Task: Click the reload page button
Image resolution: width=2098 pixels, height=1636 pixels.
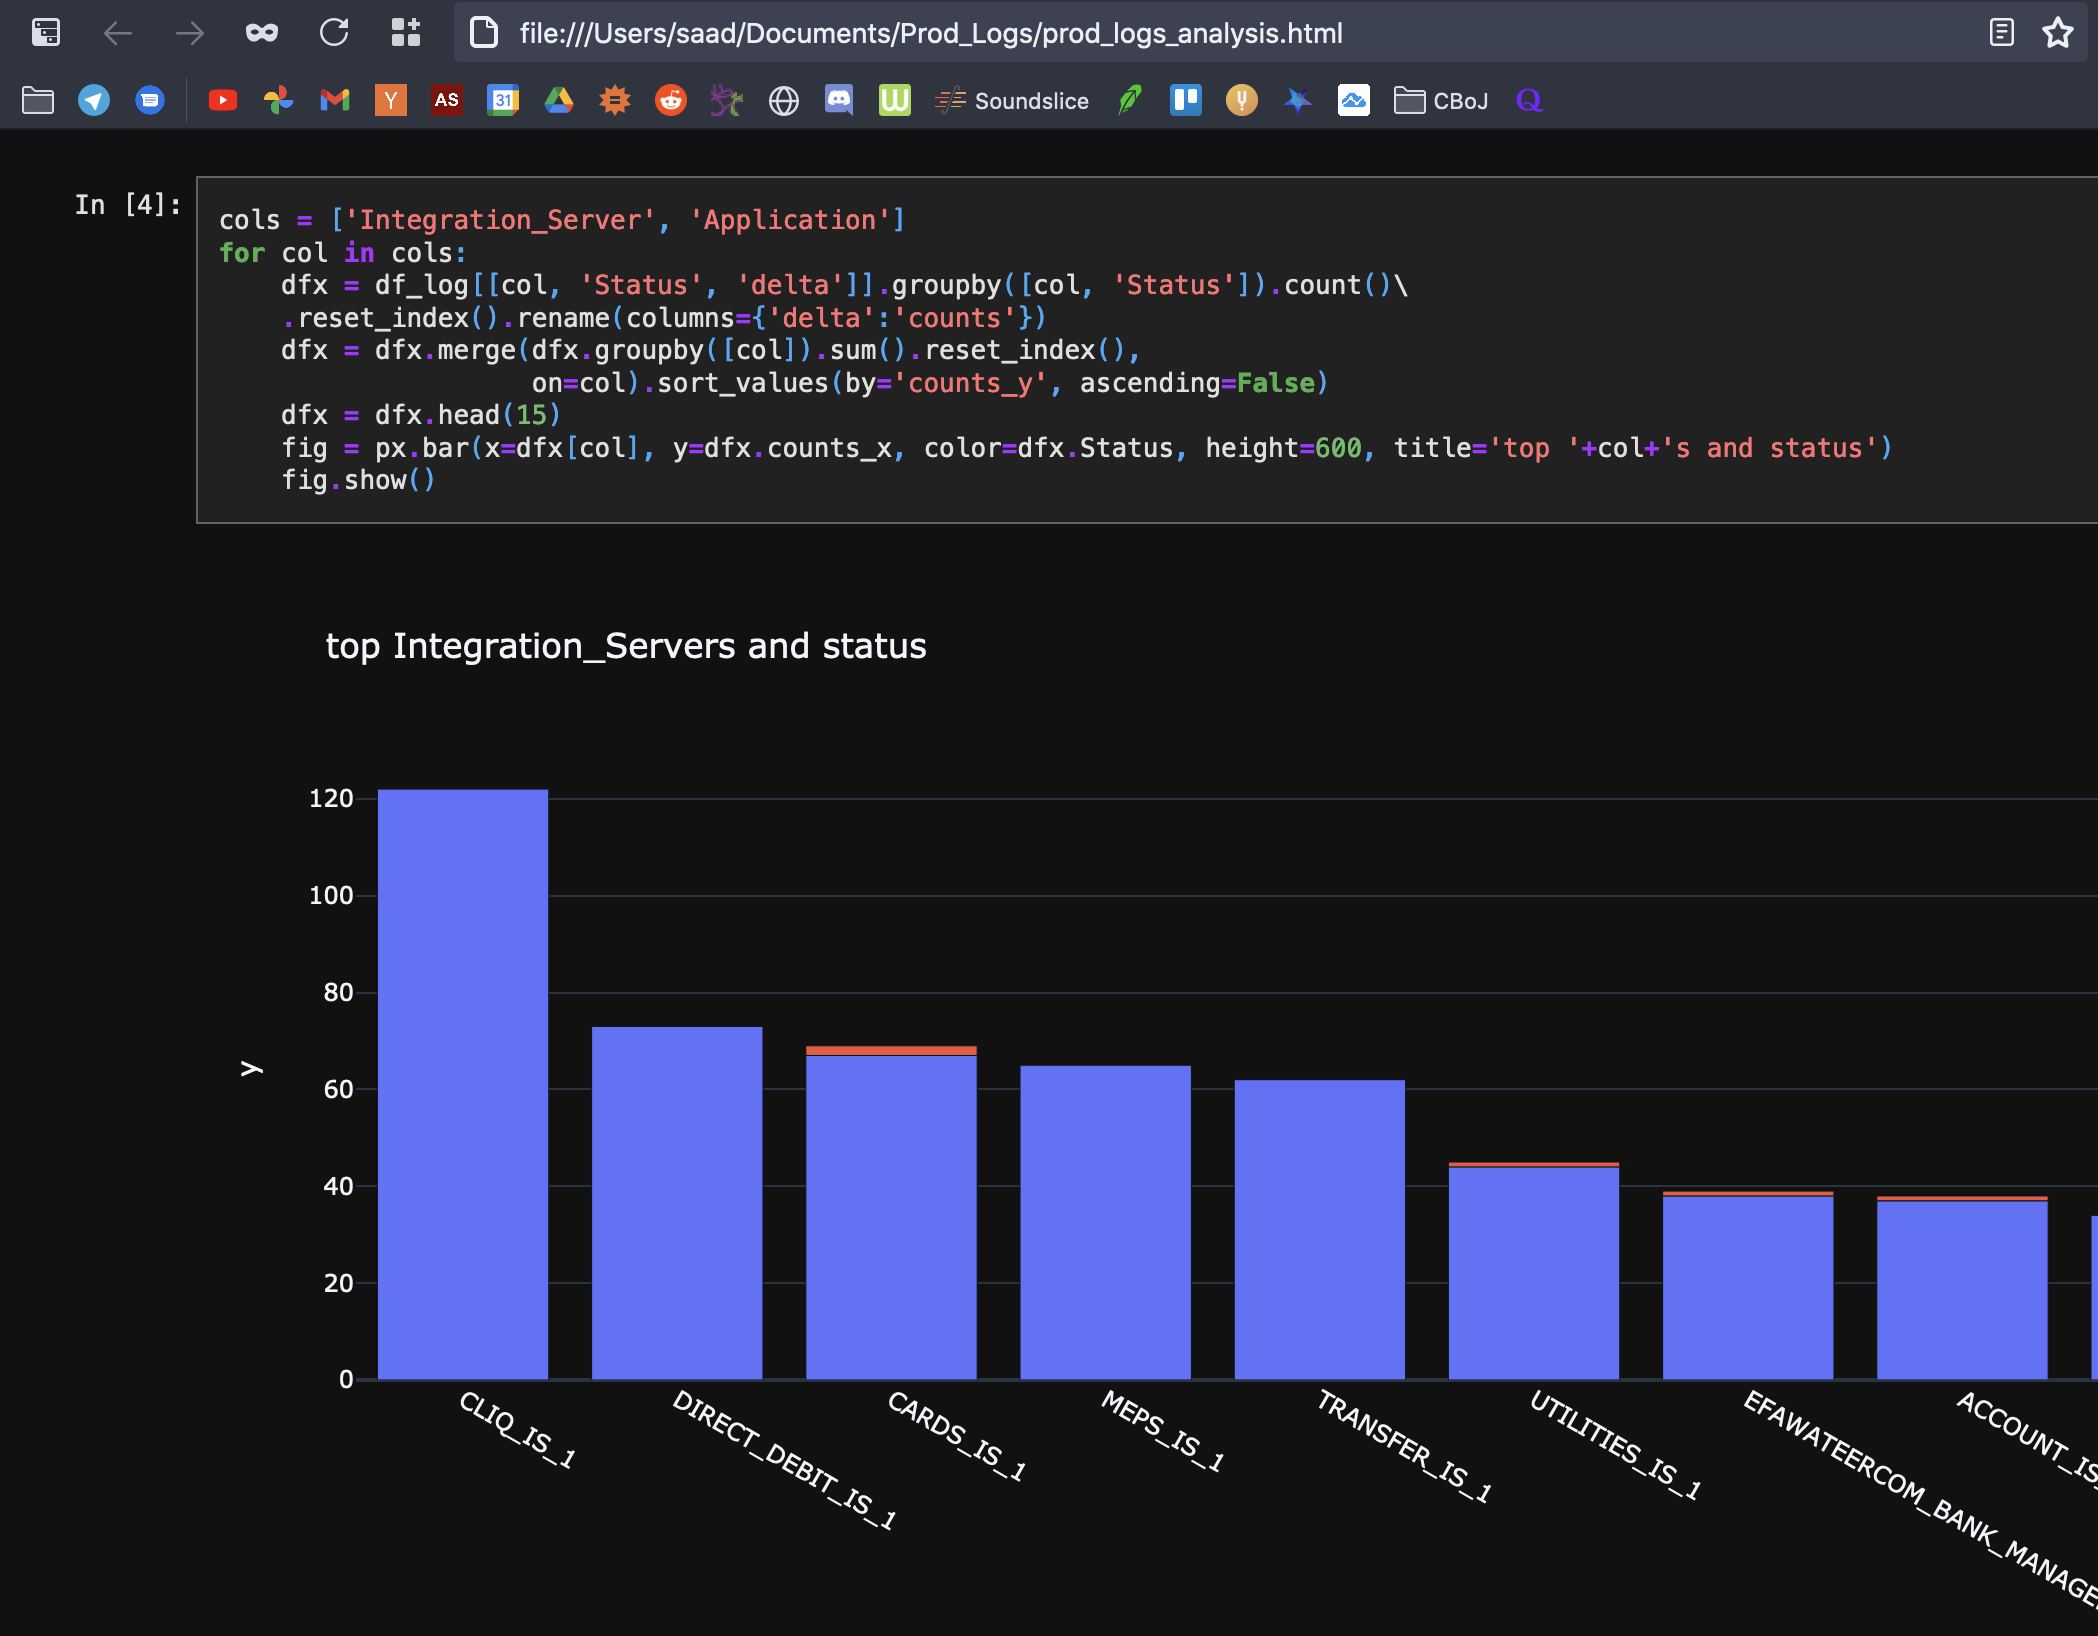Action: point(334,33)
